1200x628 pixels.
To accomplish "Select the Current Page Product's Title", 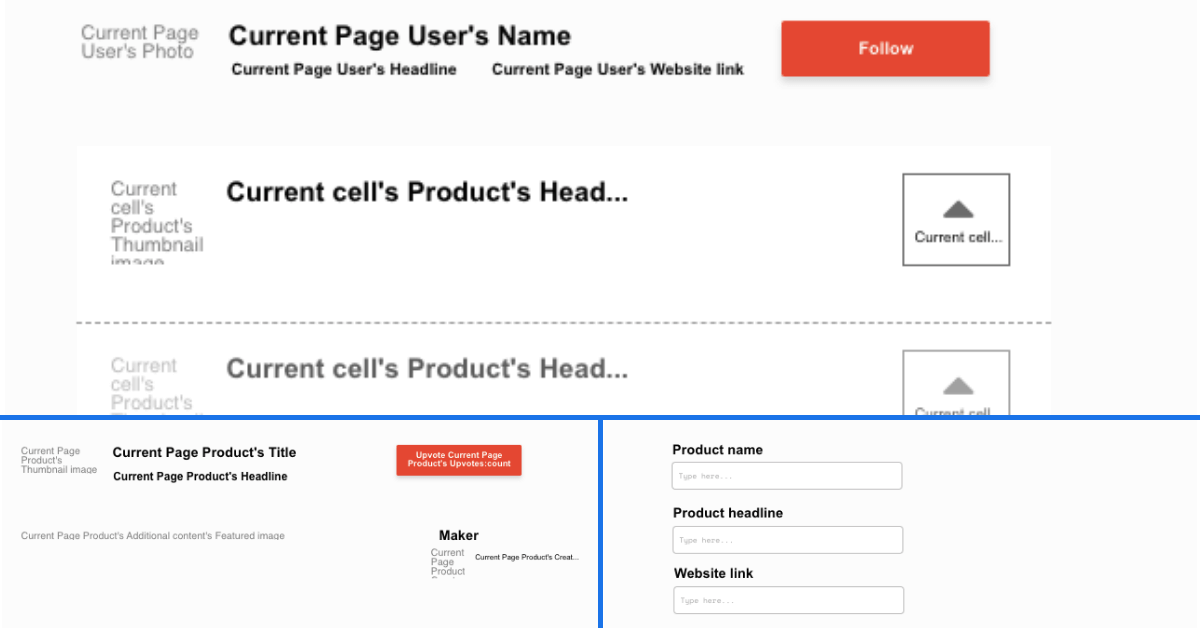I will pos(204,452).
